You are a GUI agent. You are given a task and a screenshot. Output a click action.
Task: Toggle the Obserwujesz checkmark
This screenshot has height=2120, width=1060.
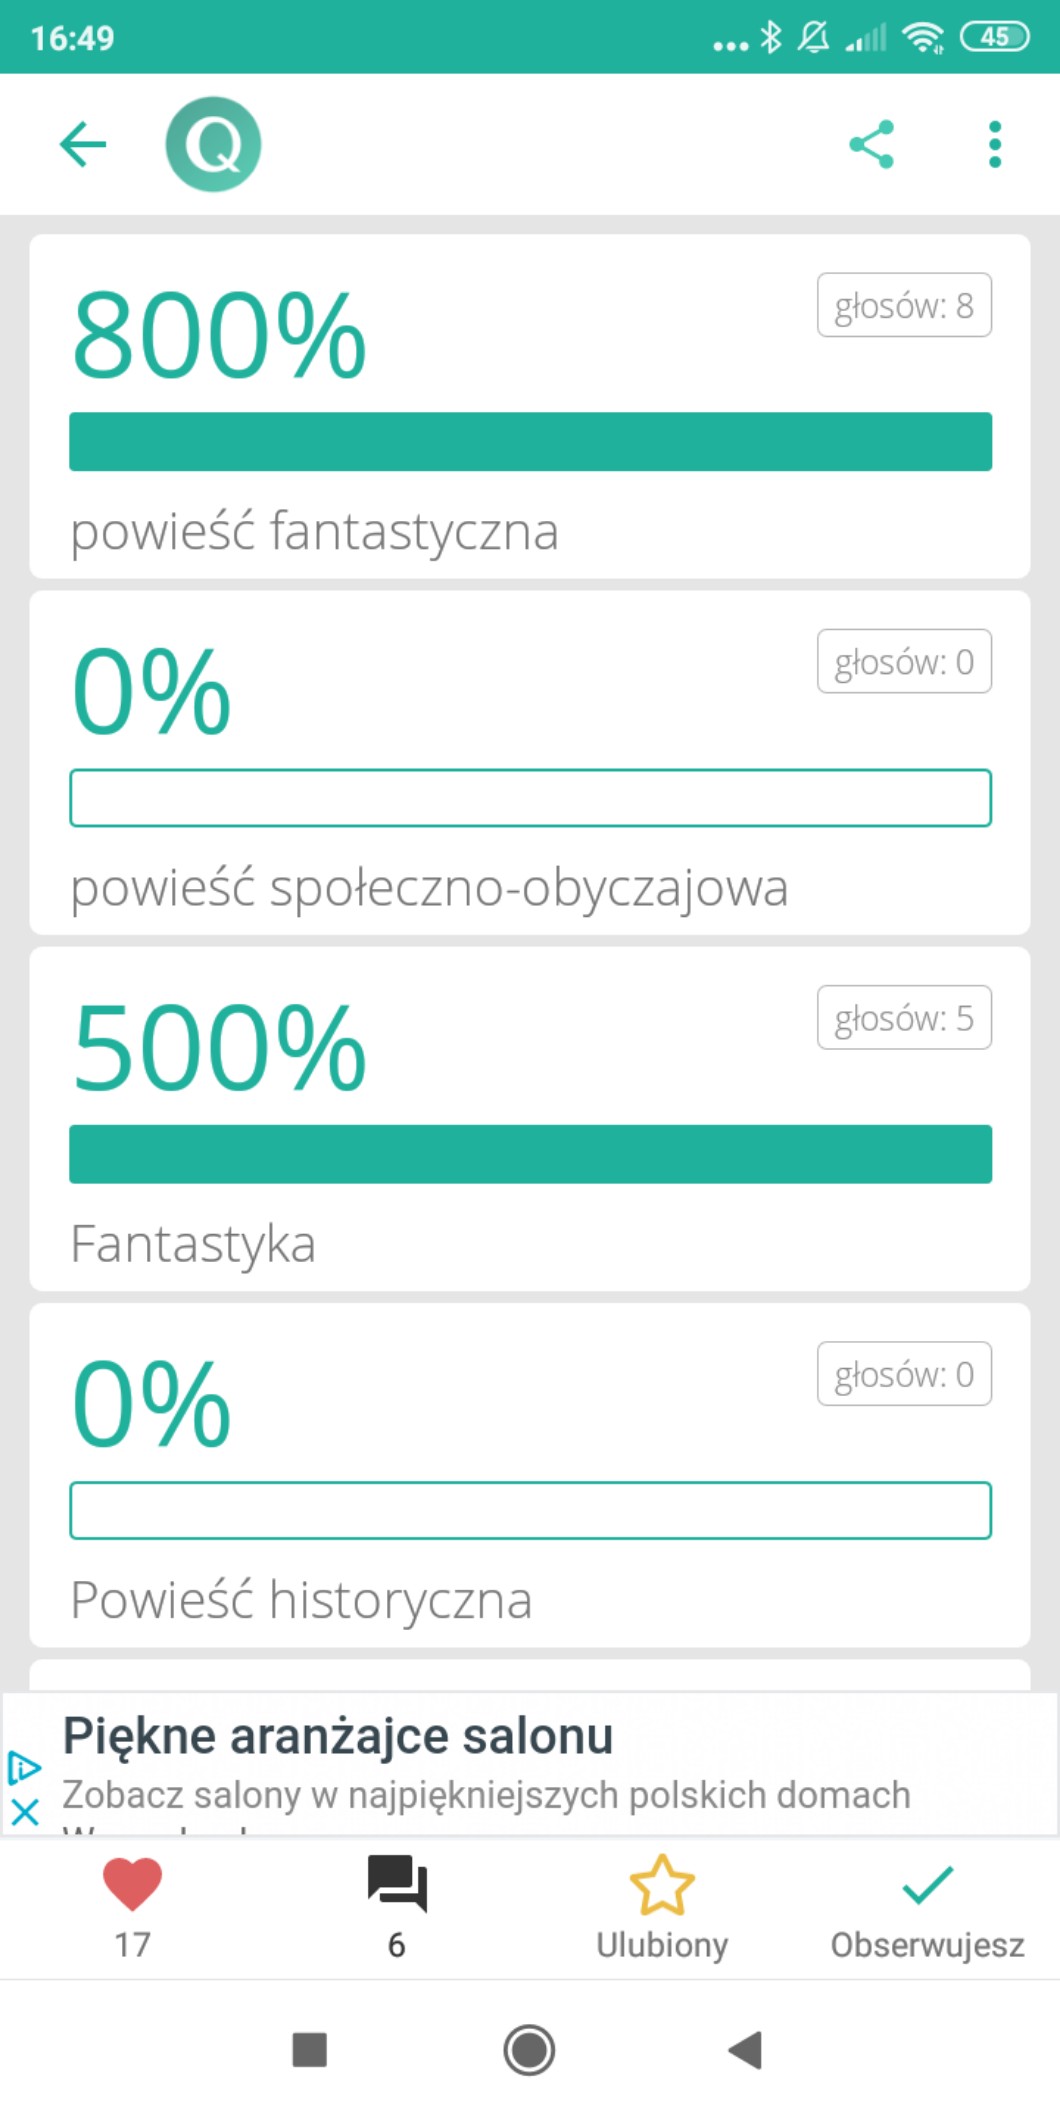[x=927, y=1886]
